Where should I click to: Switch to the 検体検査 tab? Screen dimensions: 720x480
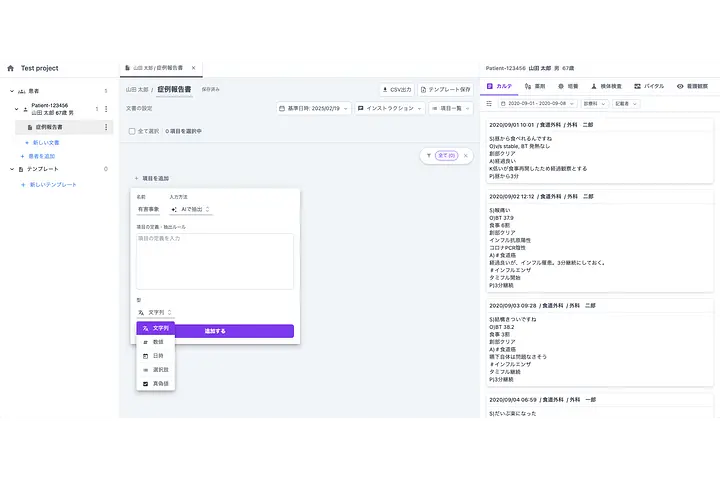[x=606, y=87]
